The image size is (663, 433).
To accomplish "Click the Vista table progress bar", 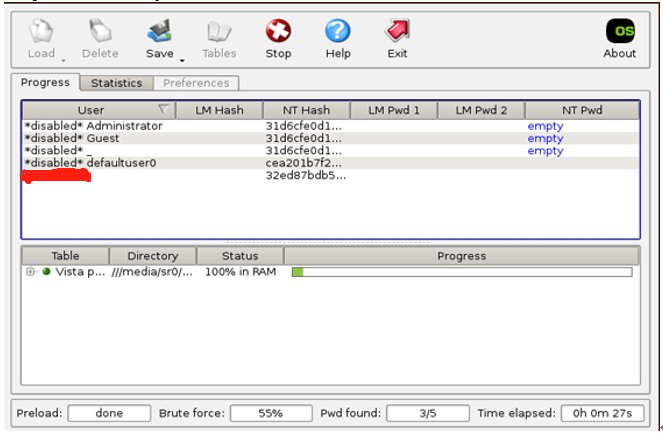I will pos(461,271).
